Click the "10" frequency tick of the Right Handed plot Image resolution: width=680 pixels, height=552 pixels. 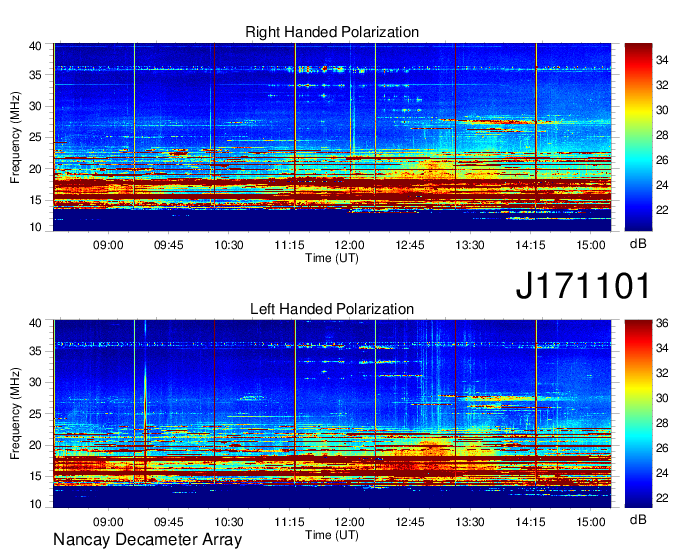36,227
